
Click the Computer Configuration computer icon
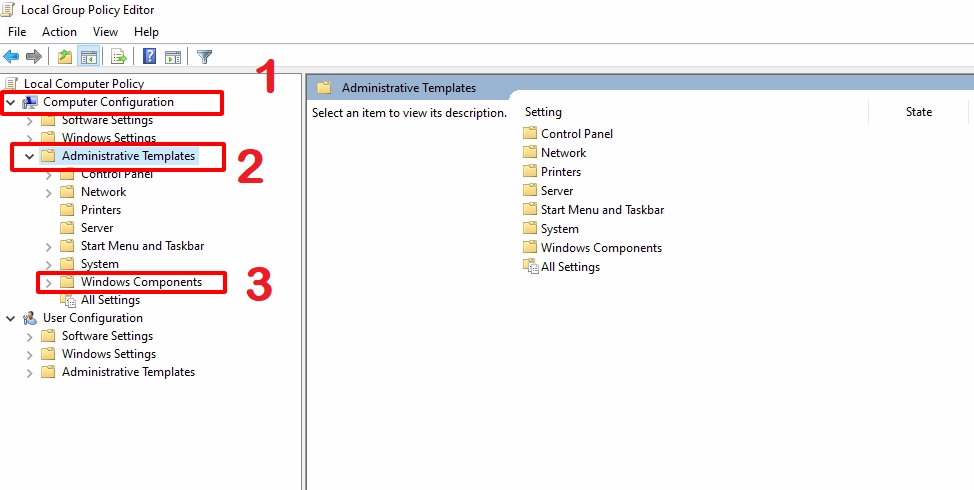point(30,102)
